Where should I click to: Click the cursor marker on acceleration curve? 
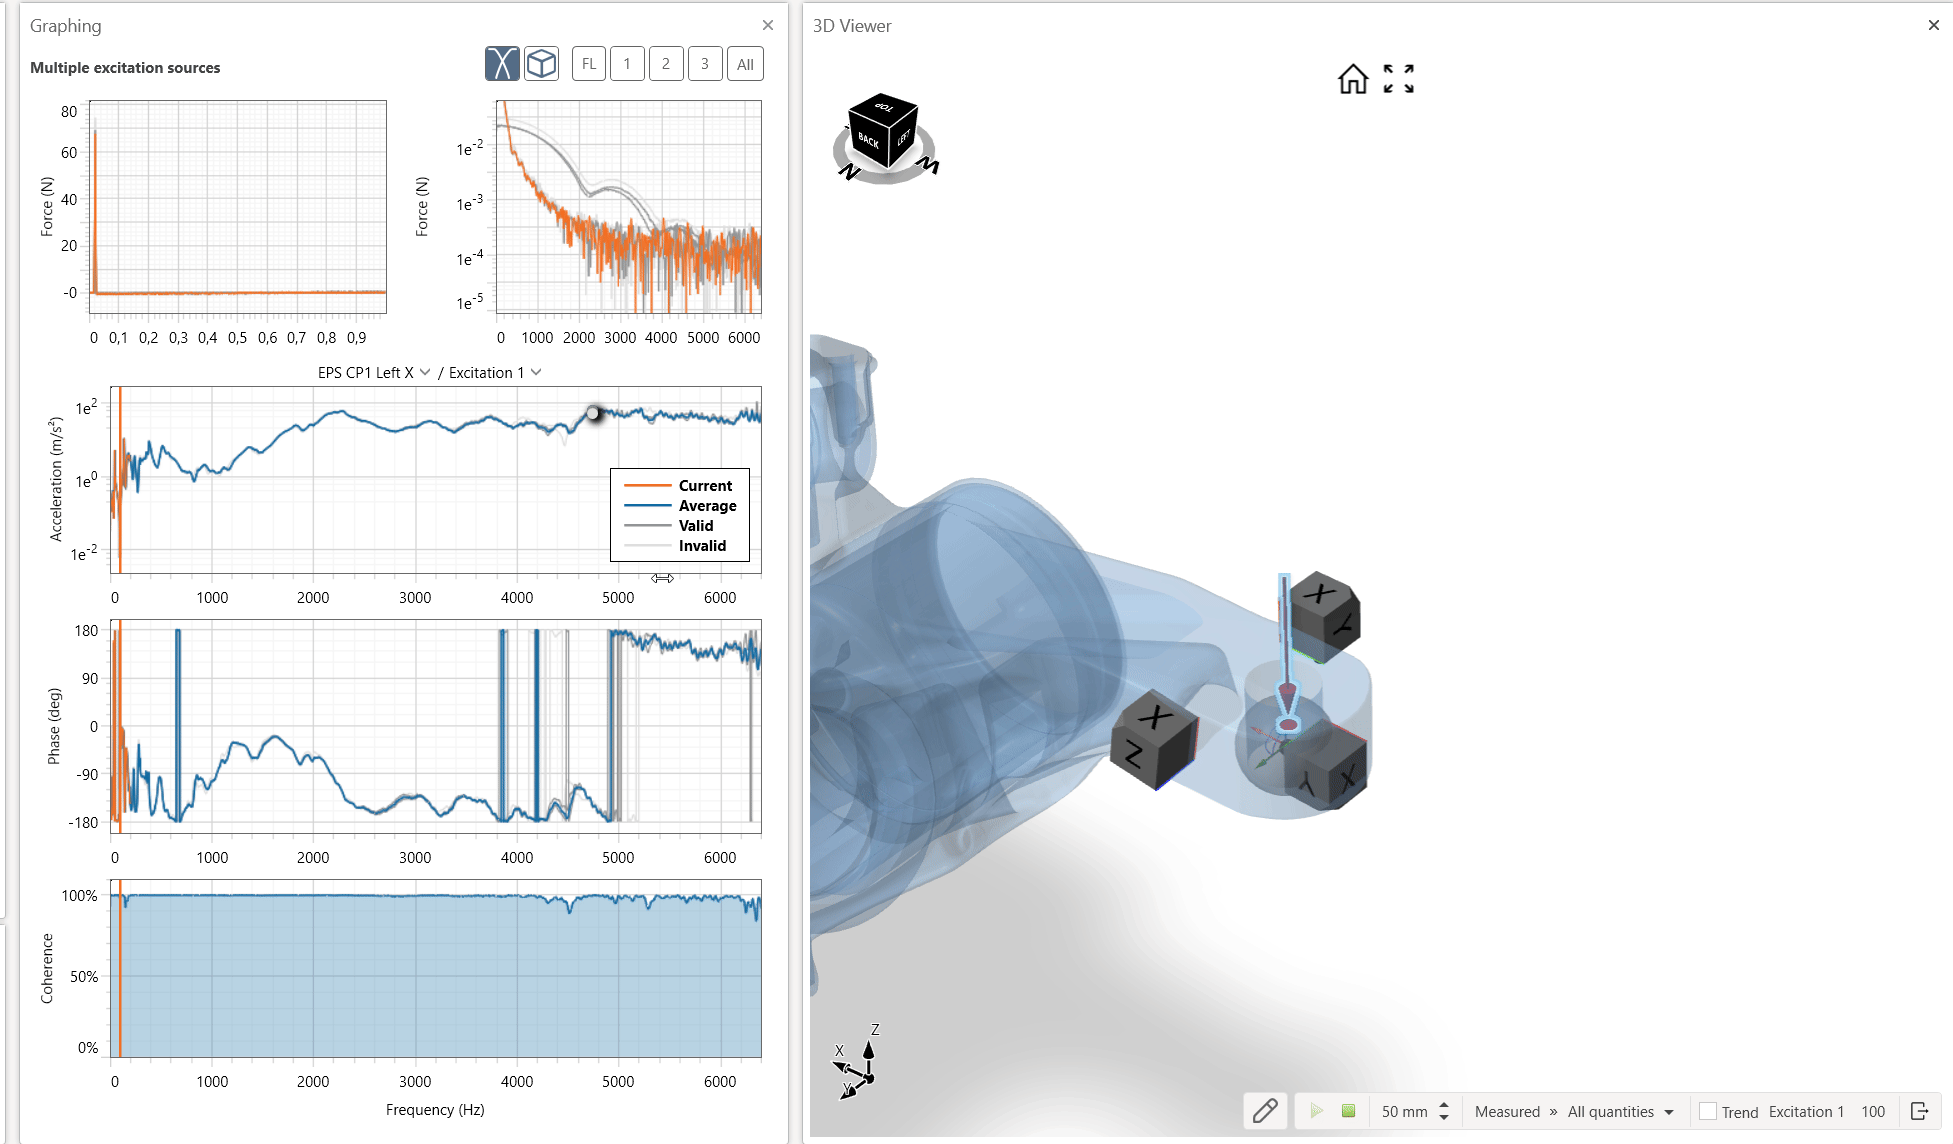click(594, 413)
